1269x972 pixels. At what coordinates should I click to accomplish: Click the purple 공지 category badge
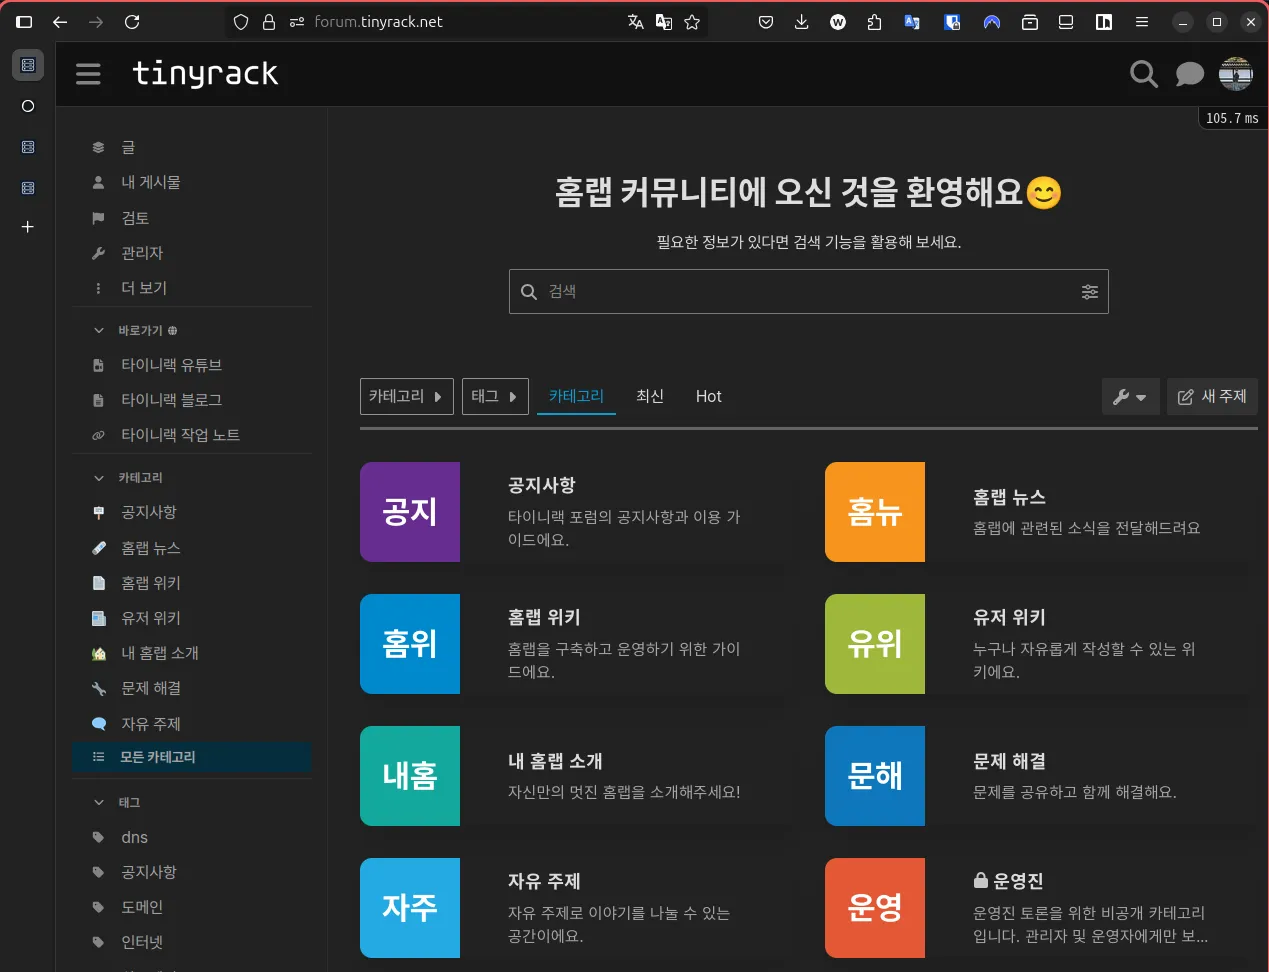click(x=410, y=512)
